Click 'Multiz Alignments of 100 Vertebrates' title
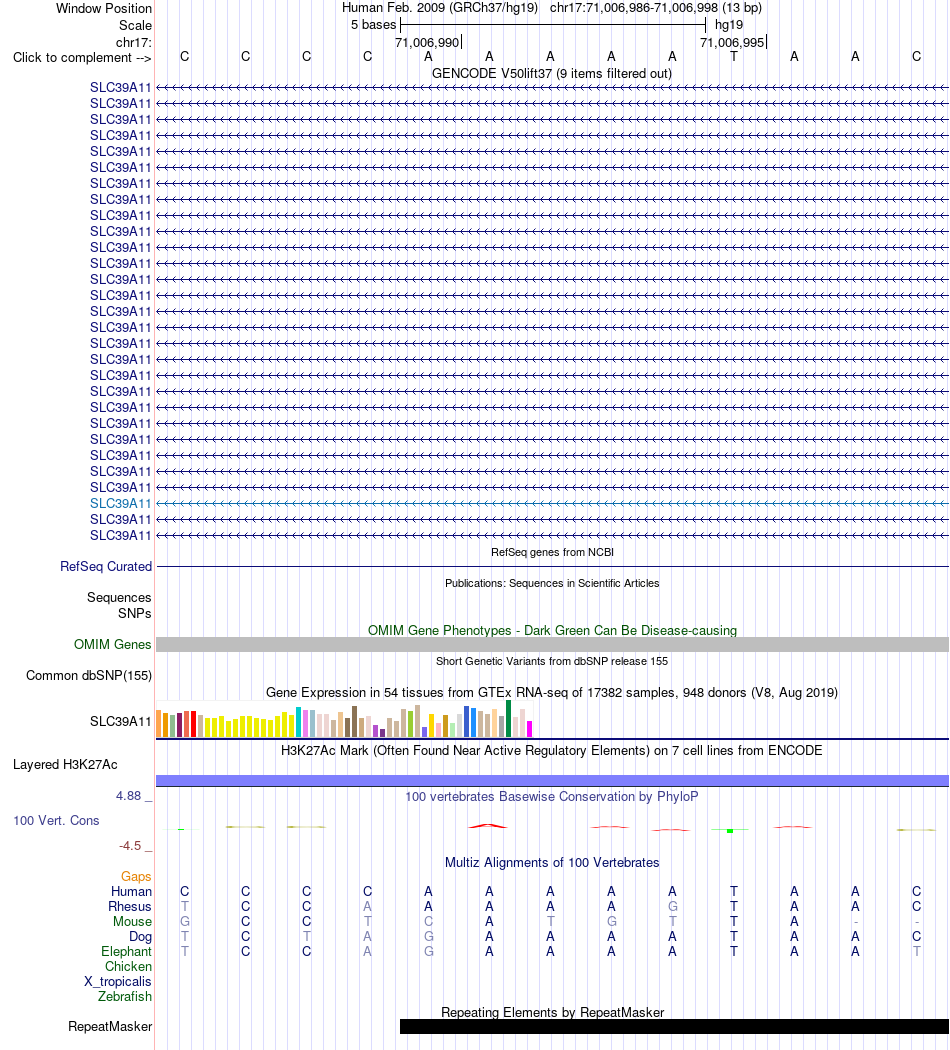The image size is (950, 1050). click(x=552, y=862)
